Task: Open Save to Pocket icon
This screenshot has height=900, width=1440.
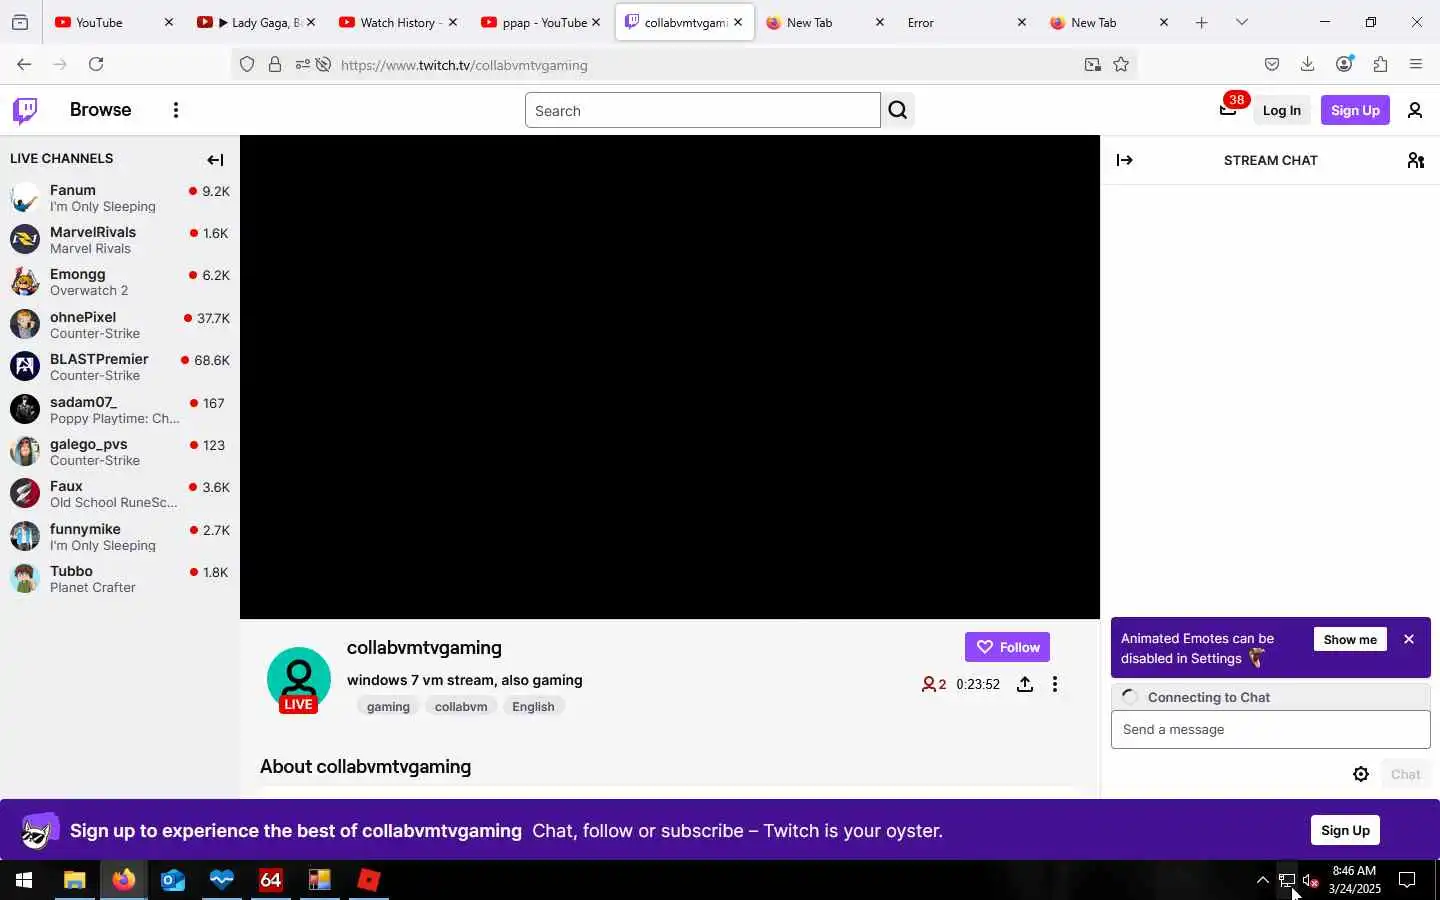Action: pyautogui.click(x=1272, y=64)
